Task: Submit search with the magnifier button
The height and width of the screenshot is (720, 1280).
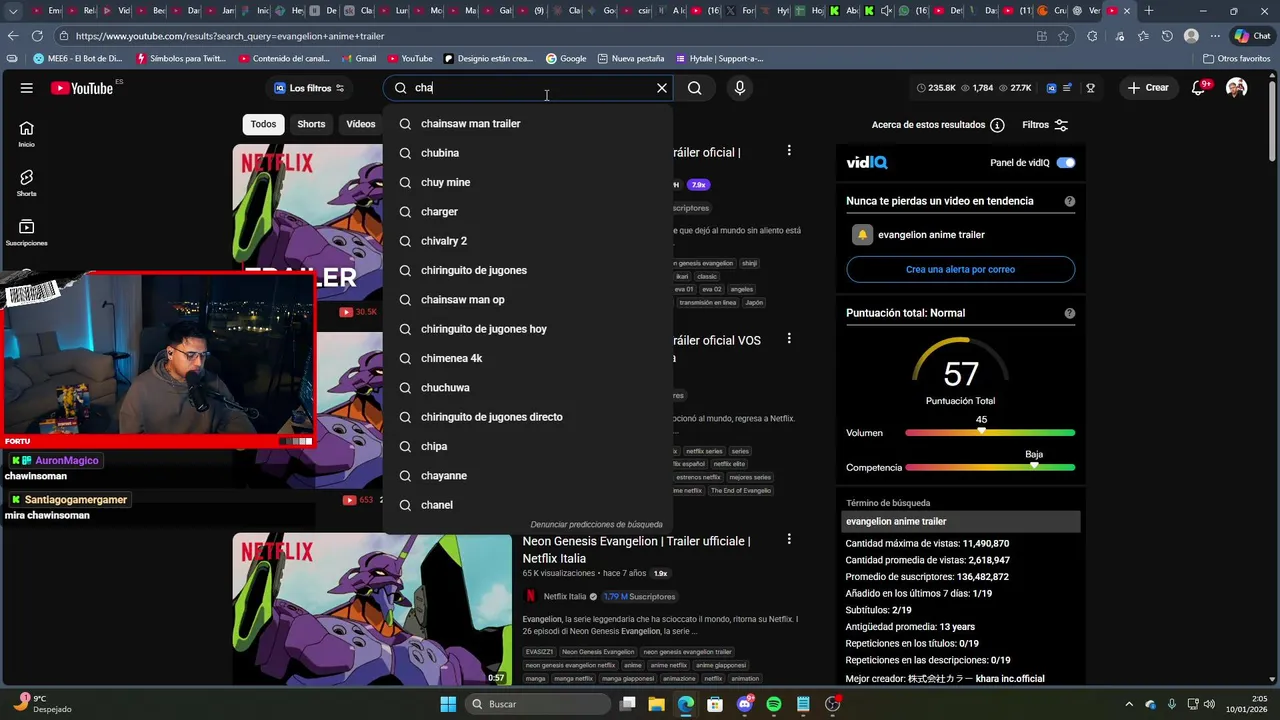Action: tap(694, 88)
